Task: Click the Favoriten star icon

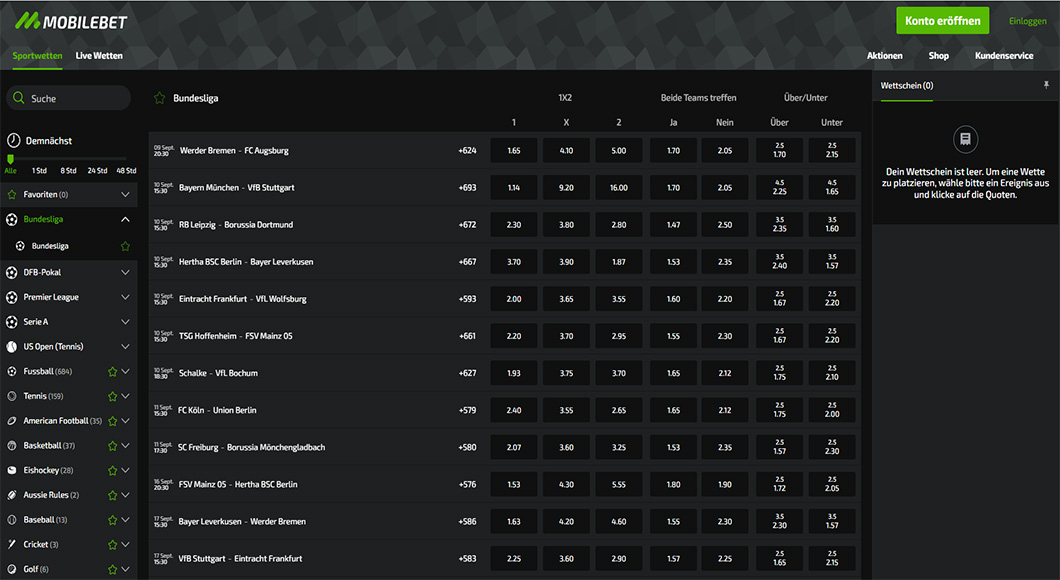Action: click(x=11, y=195)
